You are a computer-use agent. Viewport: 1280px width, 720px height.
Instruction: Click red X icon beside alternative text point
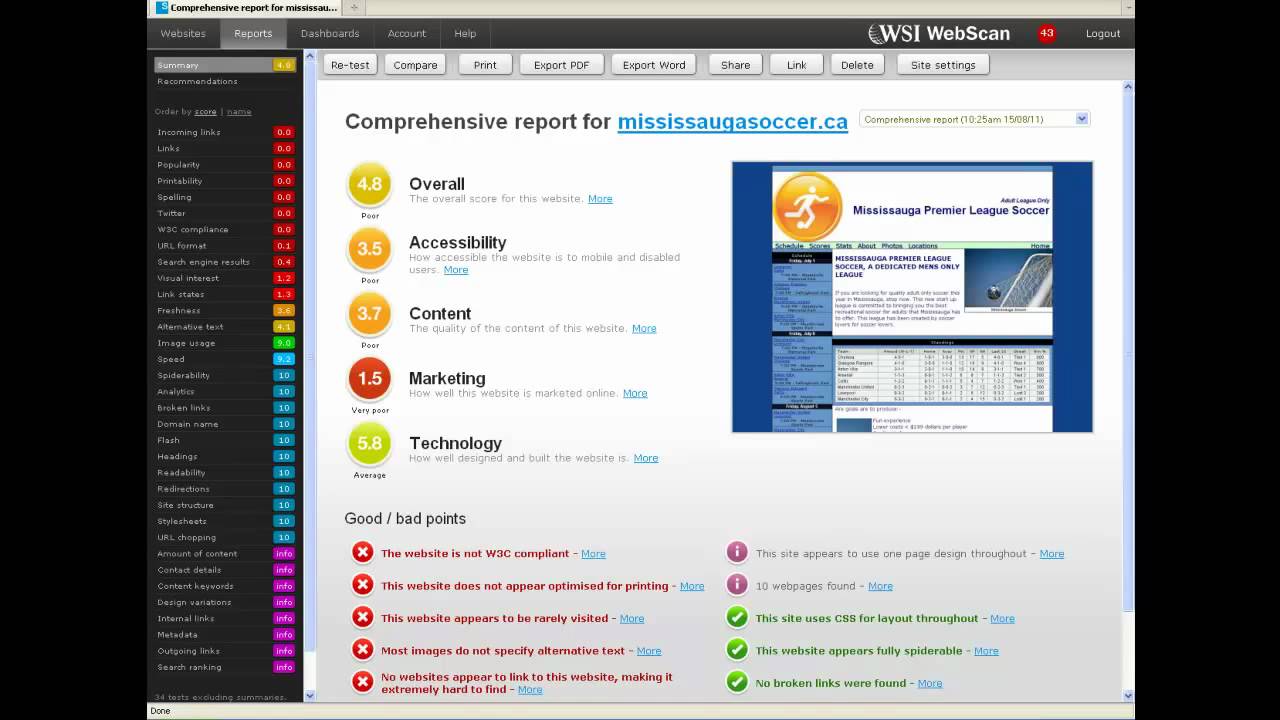pos(362,650)
